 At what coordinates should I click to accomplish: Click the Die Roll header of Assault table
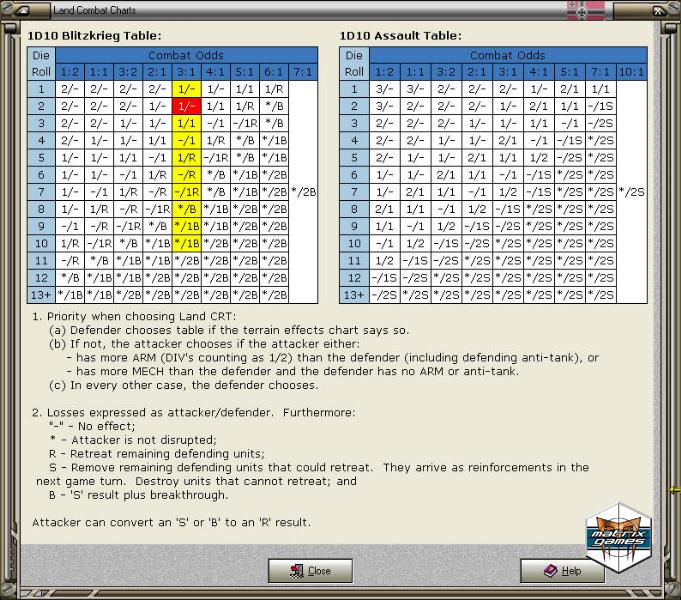pyautogui.click(x=354, y=63)
